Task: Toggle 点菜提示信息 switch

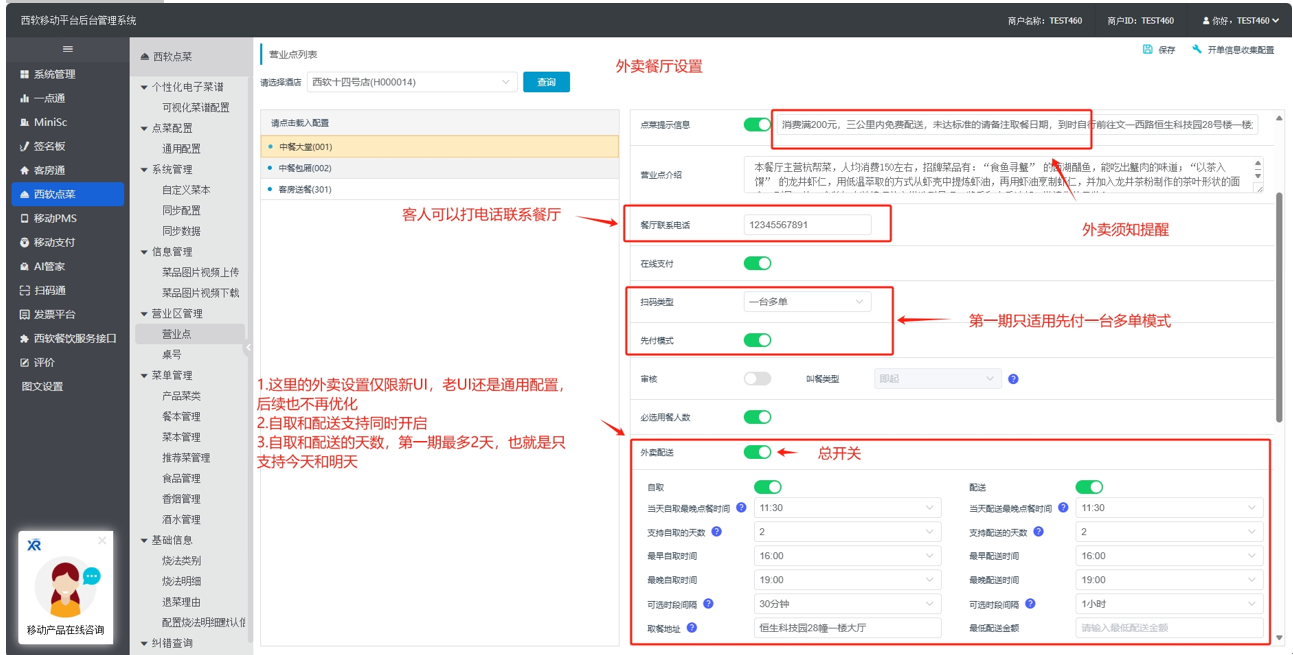Action: pyautogui.click(x=757, y=125)
